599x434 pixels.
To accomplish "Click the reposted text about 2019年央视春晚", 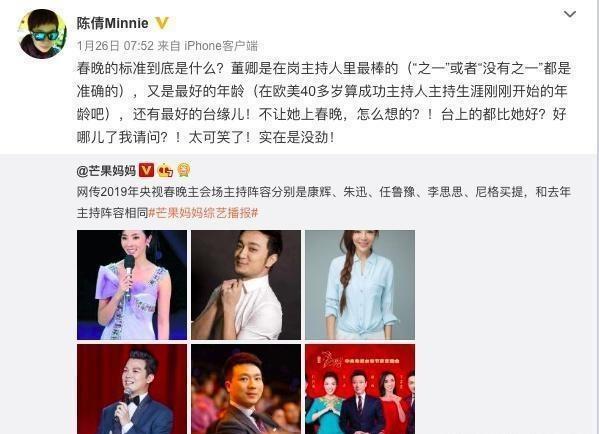I will pos(324,202).
